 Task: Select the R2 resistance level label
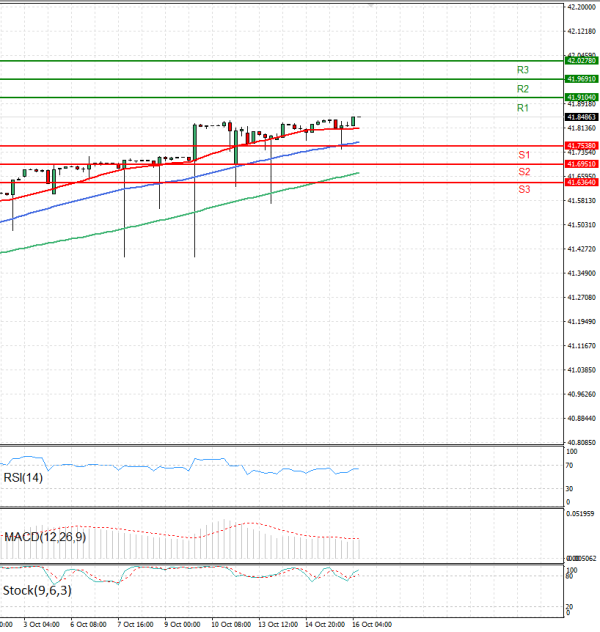click(x=522, y=89)
